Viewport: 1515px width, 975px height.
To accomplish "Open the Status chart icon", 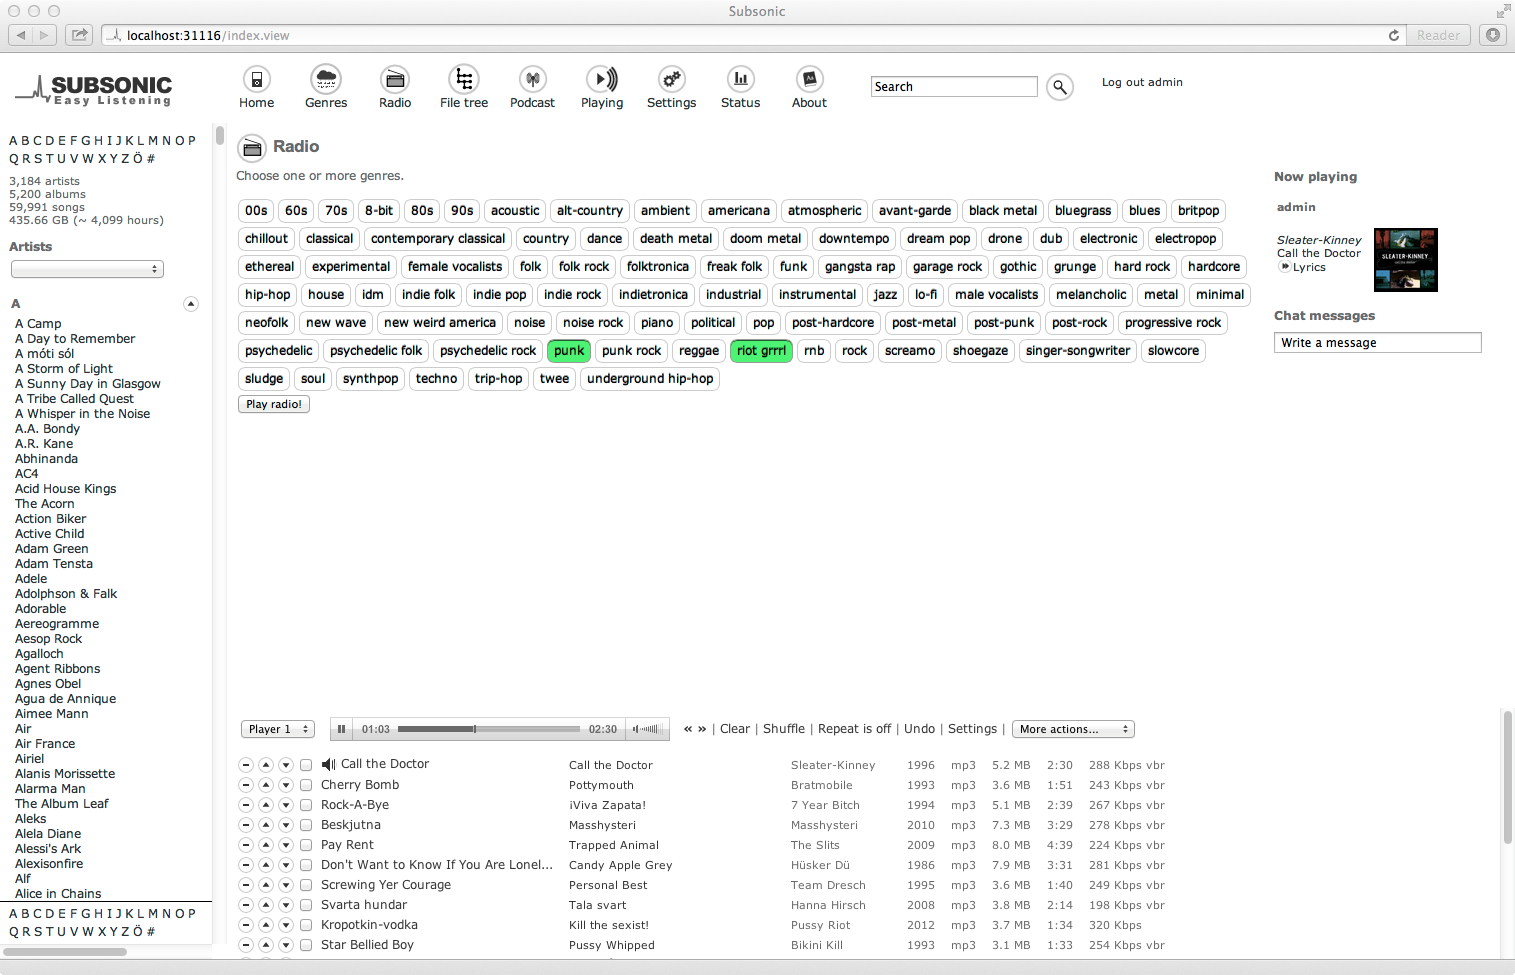I will (x=740, y=79).
